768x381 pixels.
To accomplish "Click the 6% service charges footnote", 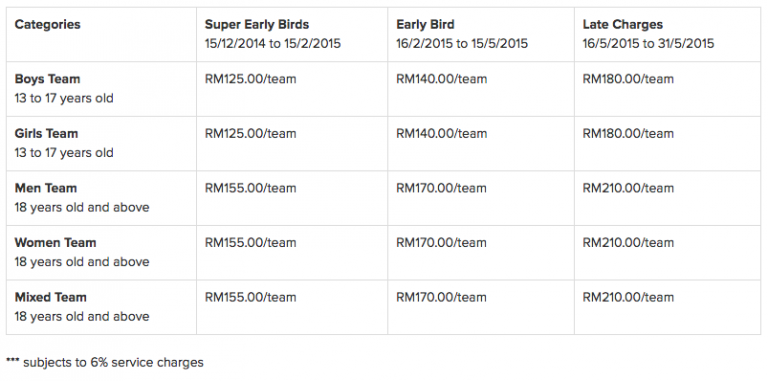I will 105,363.
